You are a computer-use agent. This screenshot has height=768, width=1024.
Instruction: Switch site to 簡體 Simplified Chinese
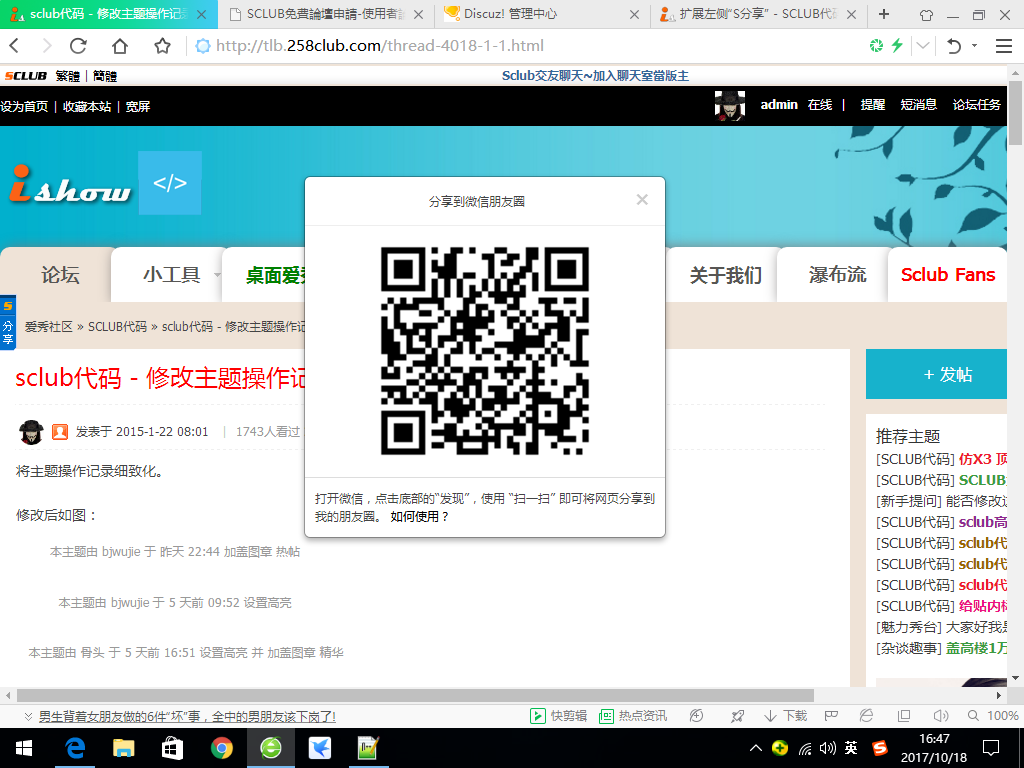(x=104, y=76)
